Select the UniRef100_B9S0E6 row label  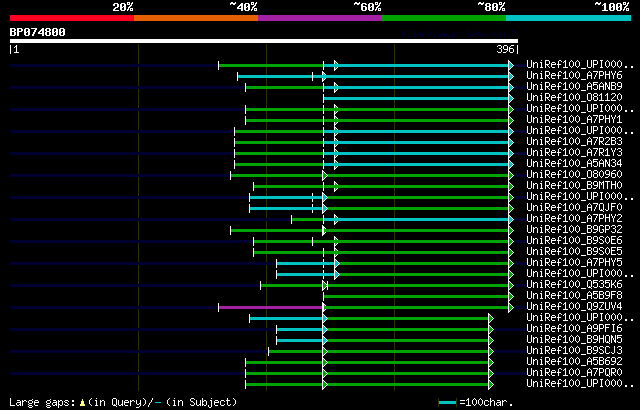pos(574,241)
